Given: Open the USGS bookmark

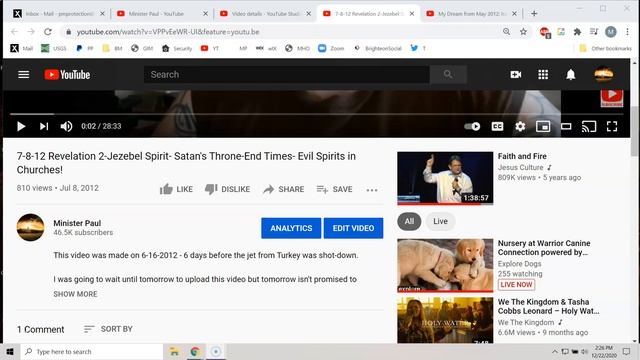Looking at the screenshot, I should 54,48.
